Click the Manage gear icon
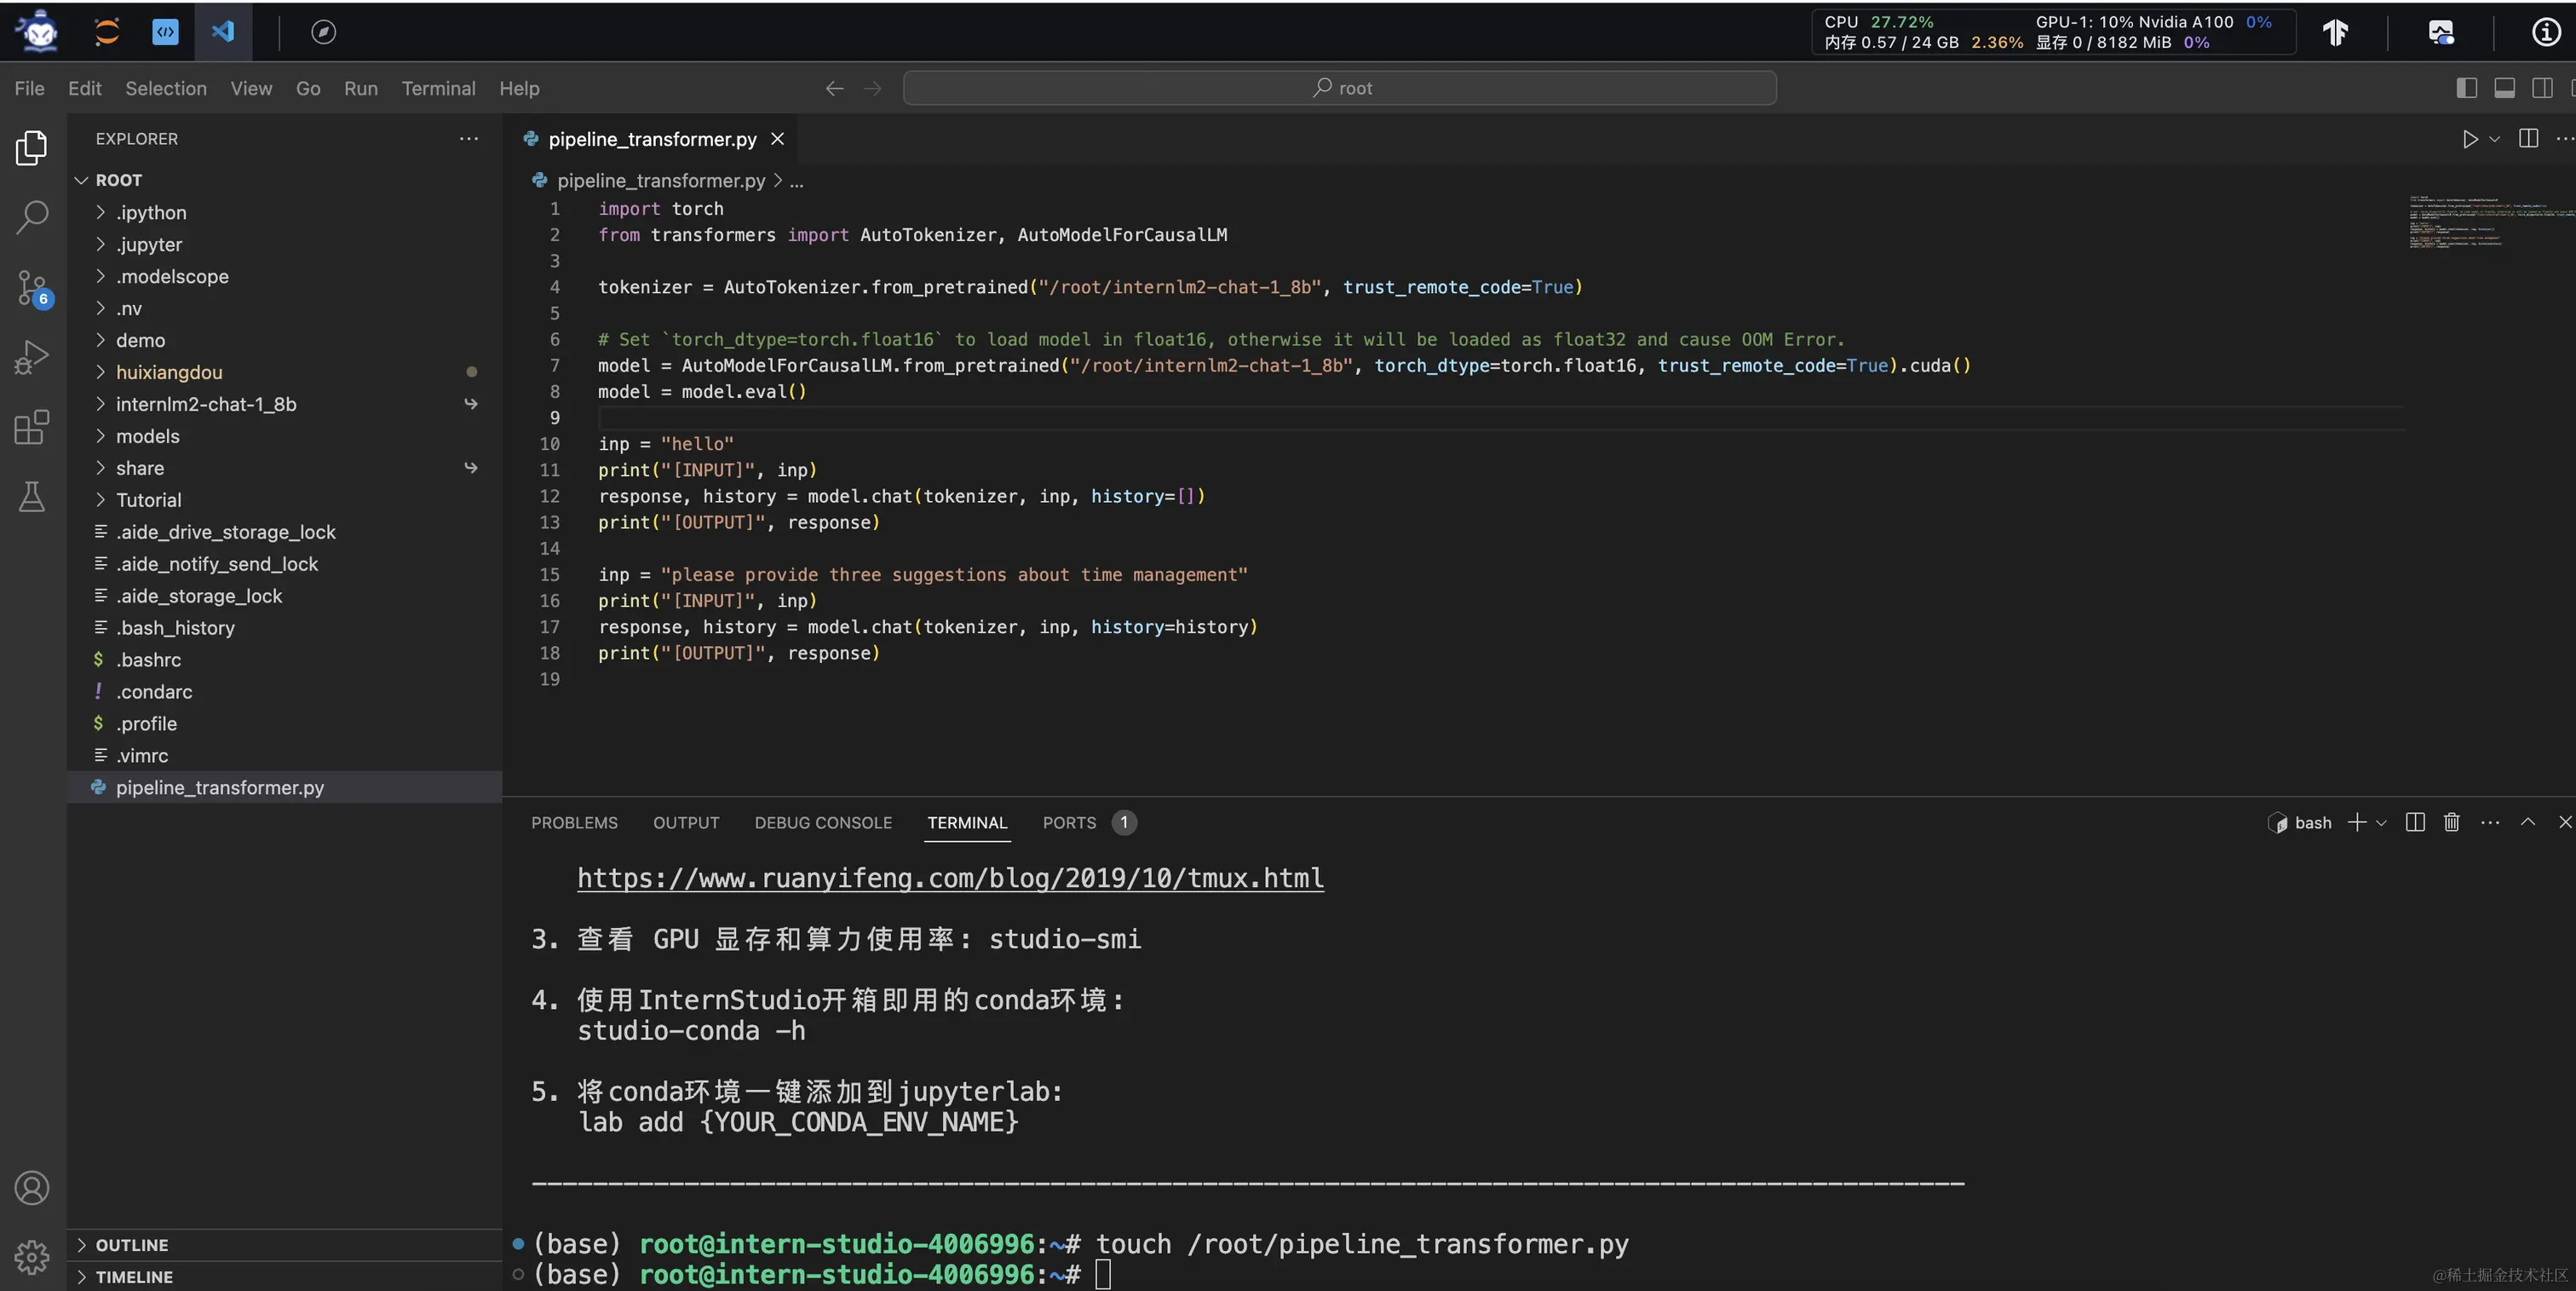Screen dimensions: 2576x1291 [x=32, y=1256]
